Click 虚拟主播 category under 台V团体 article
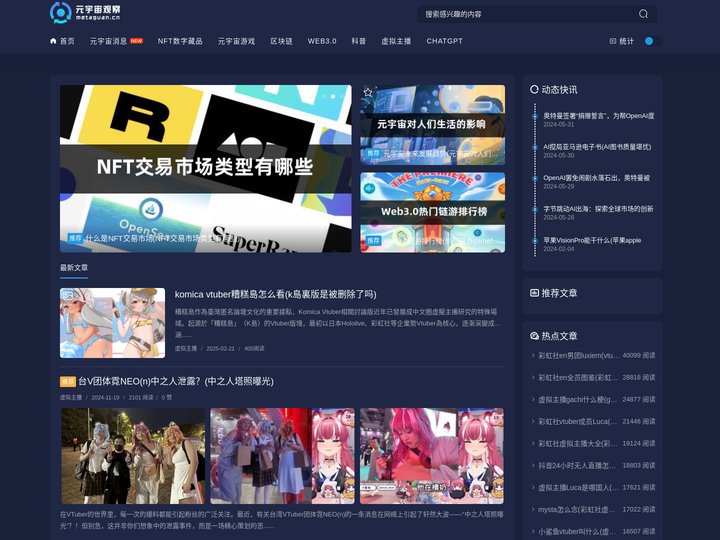Screen dimensions: 720x540 pos(71,397)
